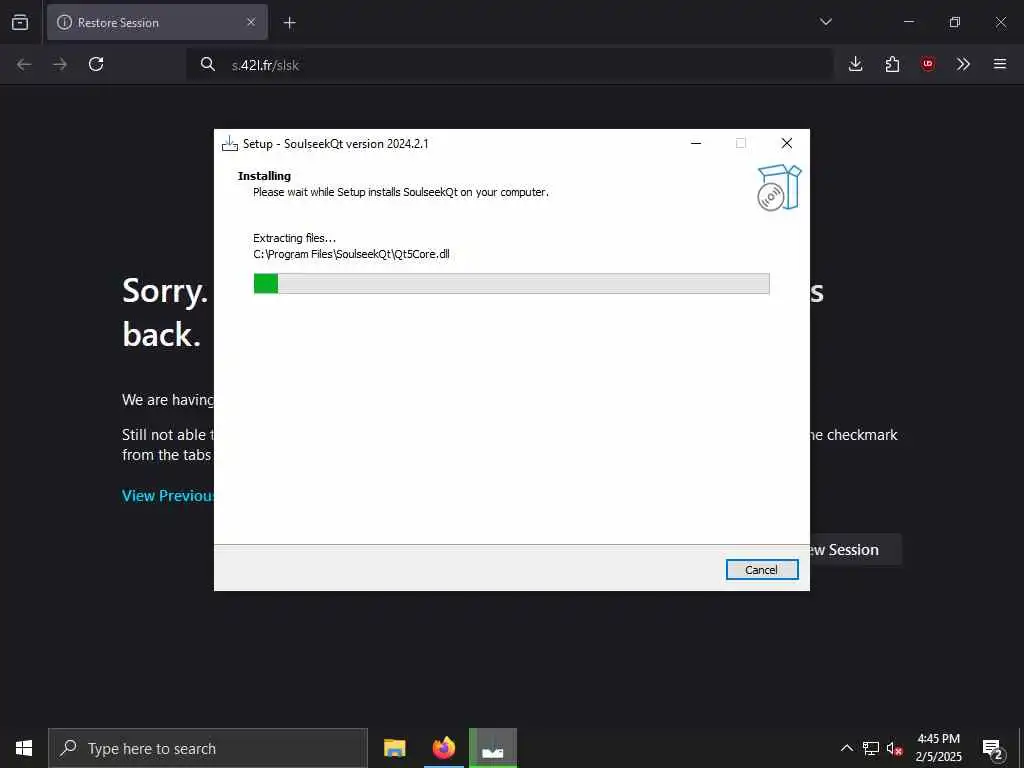The image size is (1024, 768).
Task: Close the SoulseekQt Setup dialog
Action: 787,143
